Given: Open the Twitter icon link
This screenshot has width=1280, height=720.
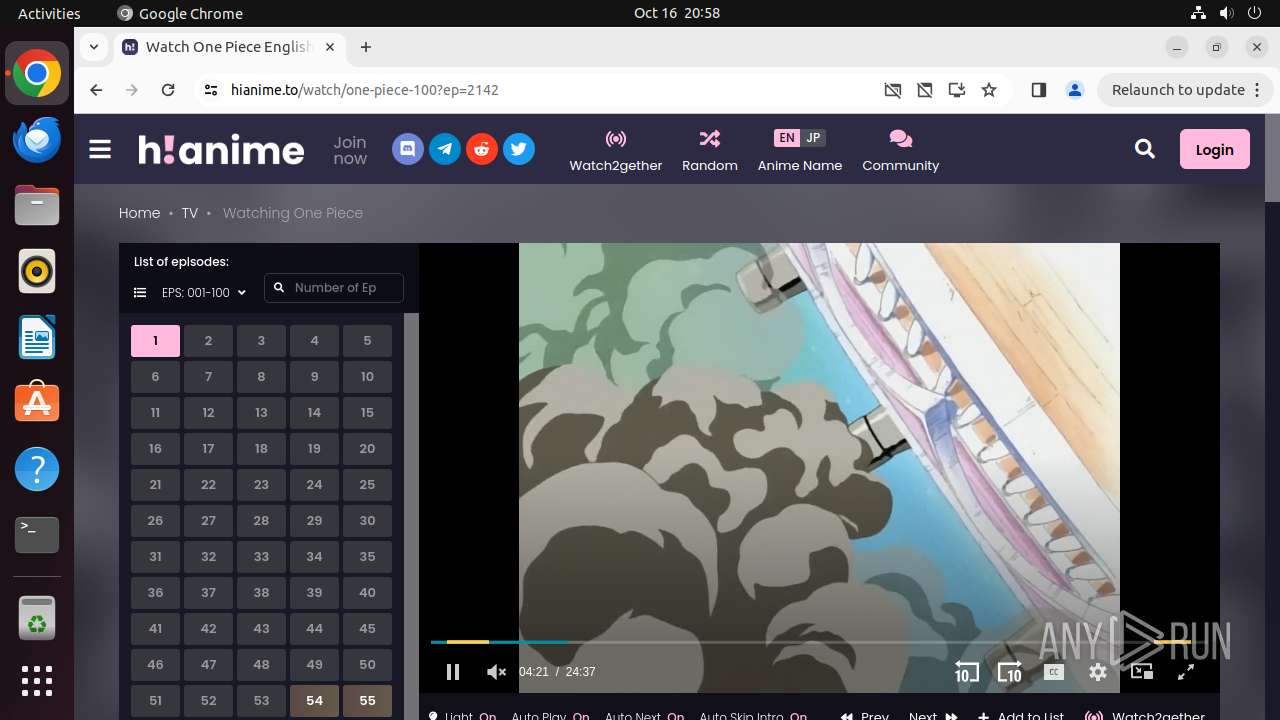Looking at the screenshot, I should pos(519,150).
